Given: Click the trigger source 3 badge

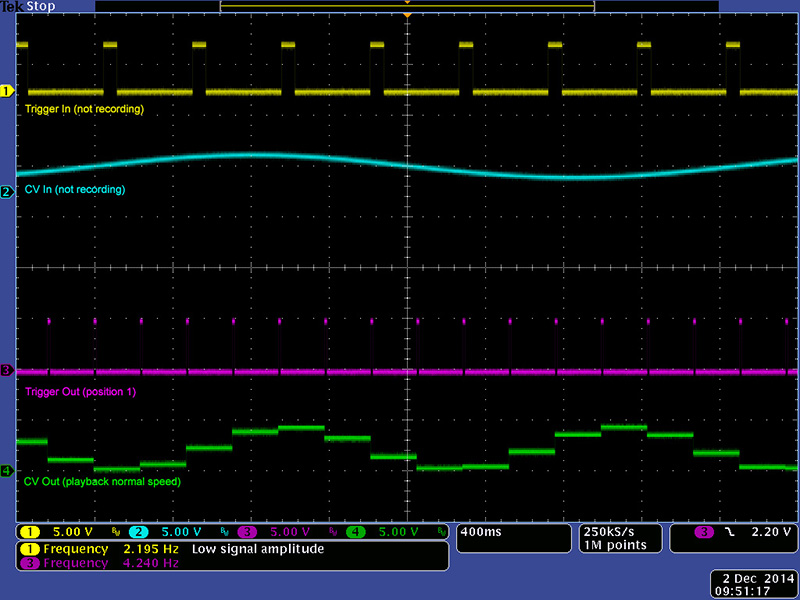Looking at the screenshot, I should 703,532.
